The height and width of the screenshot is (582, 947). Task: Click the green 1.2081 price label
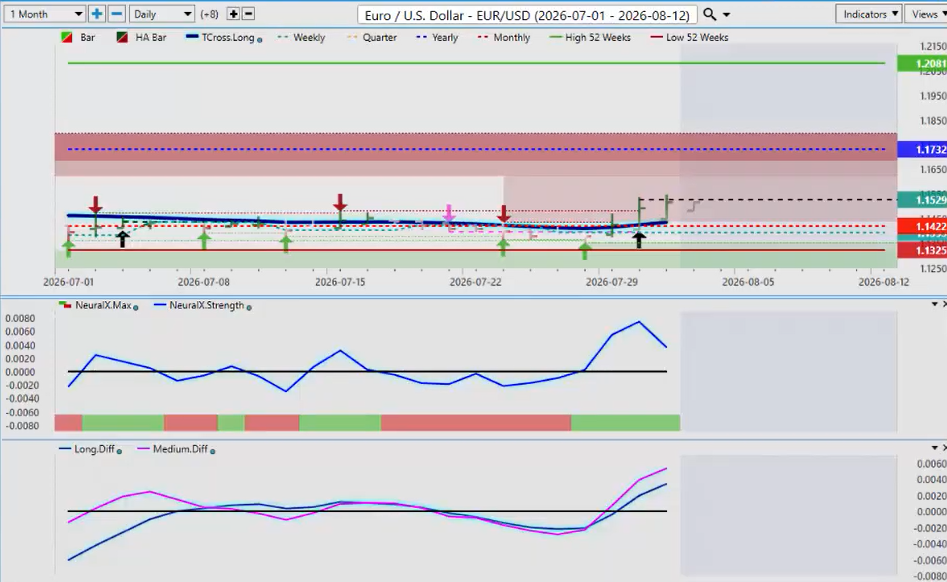point(922,63)
